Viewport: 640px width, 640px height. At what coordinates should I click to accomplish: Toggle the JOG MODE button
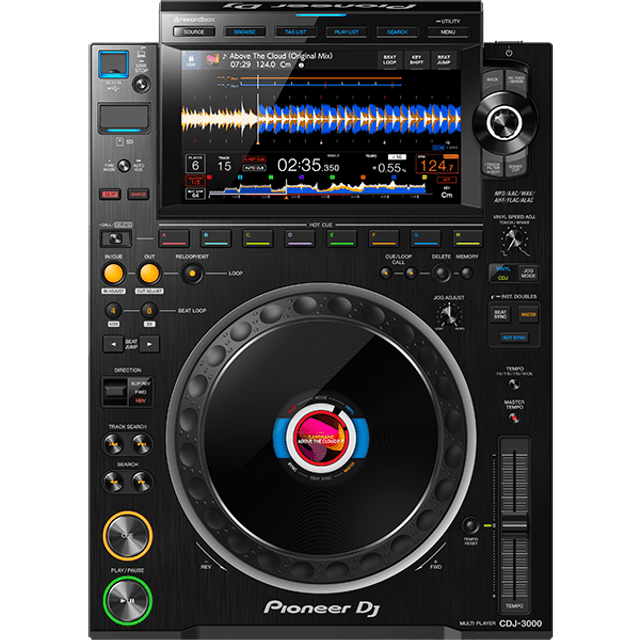pos(528,273)
